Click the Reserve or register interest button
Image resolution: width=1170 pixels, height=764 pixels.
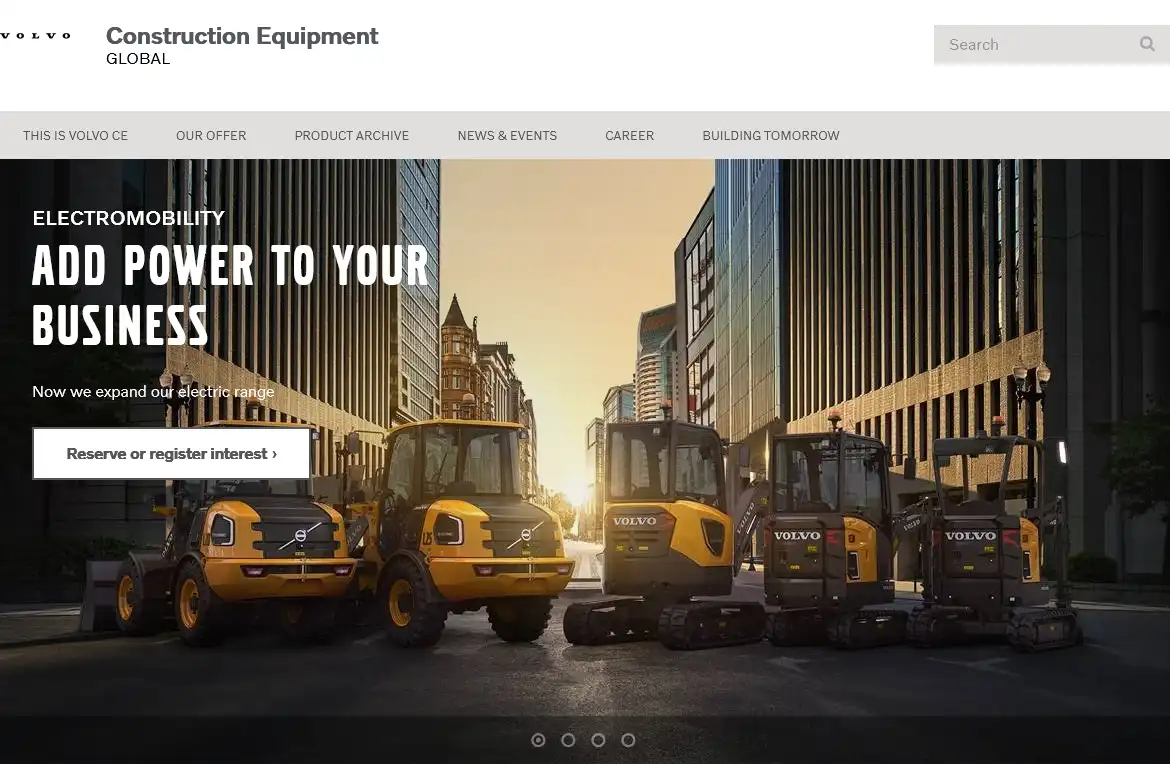tap(172, 454)
